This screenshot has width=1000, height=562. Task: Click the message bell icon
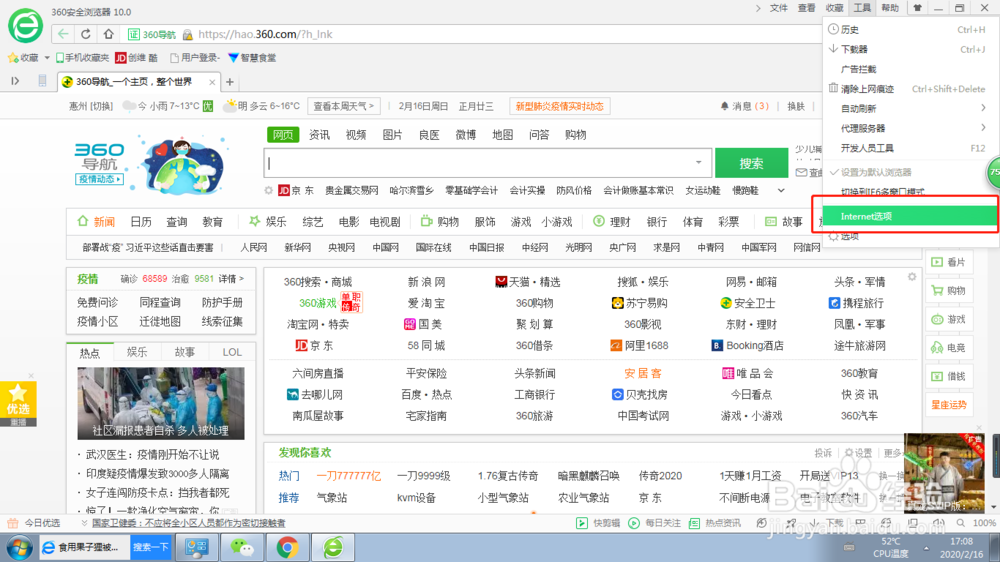pyautogui.click(x=724, y=106)
